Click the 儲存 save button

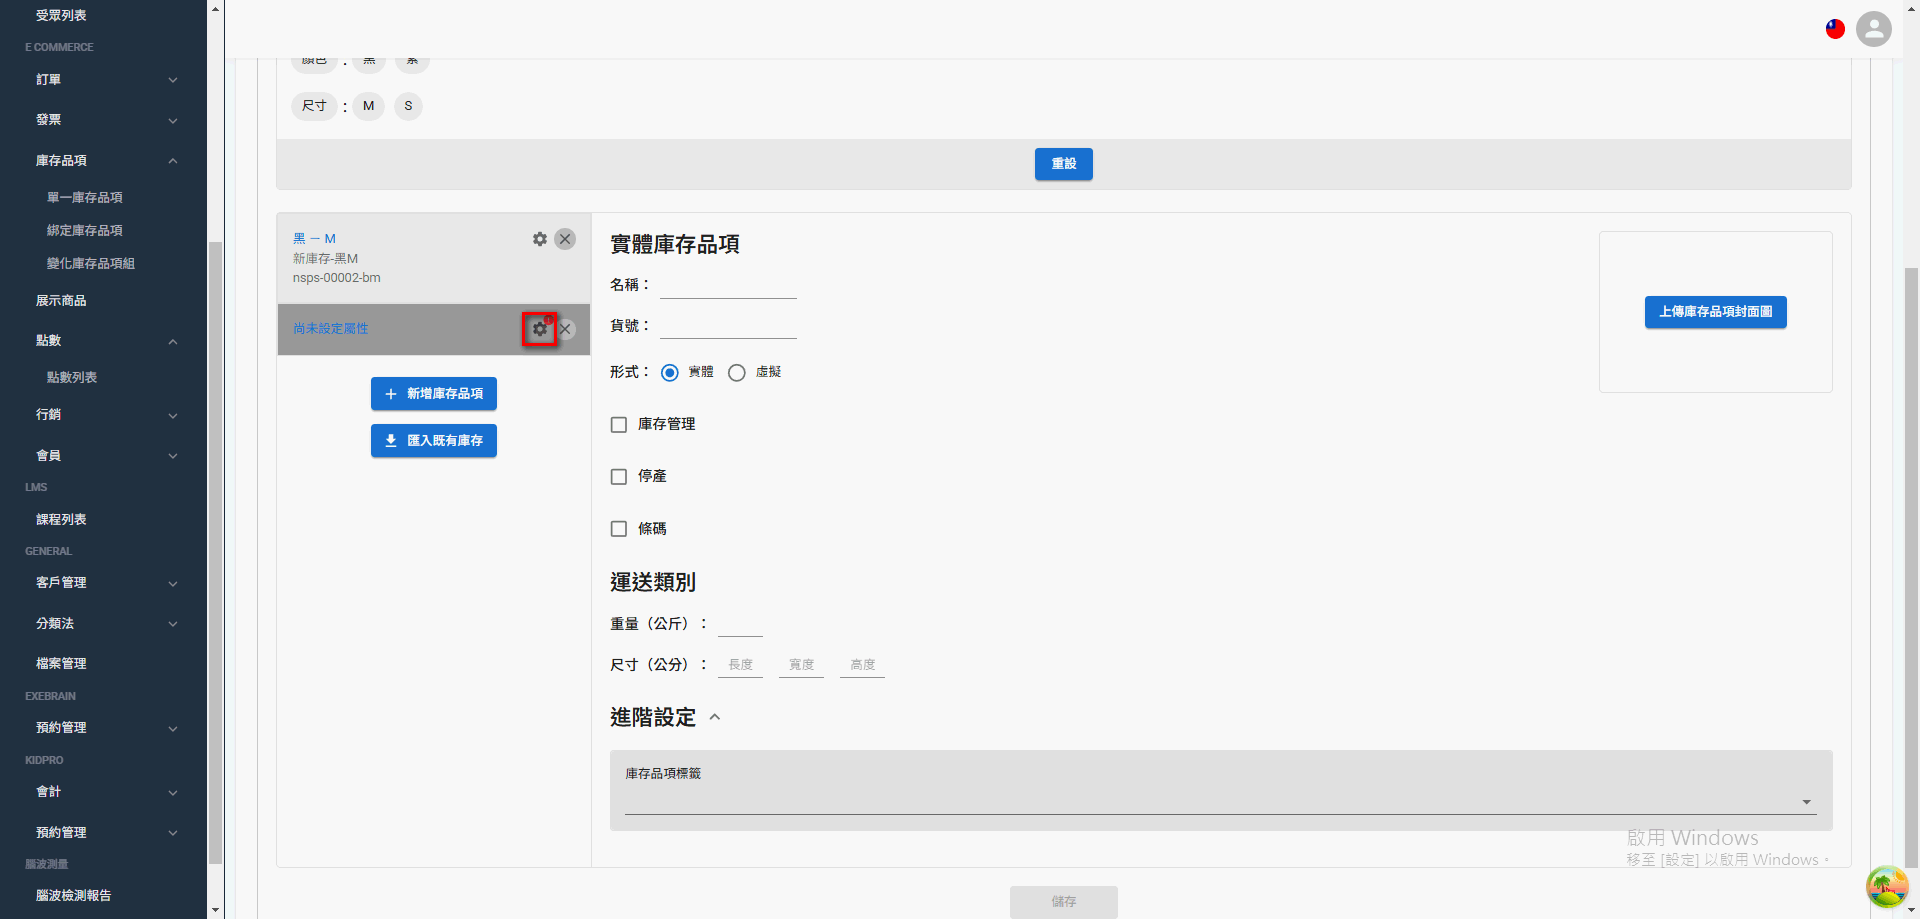pos(1064,902)
